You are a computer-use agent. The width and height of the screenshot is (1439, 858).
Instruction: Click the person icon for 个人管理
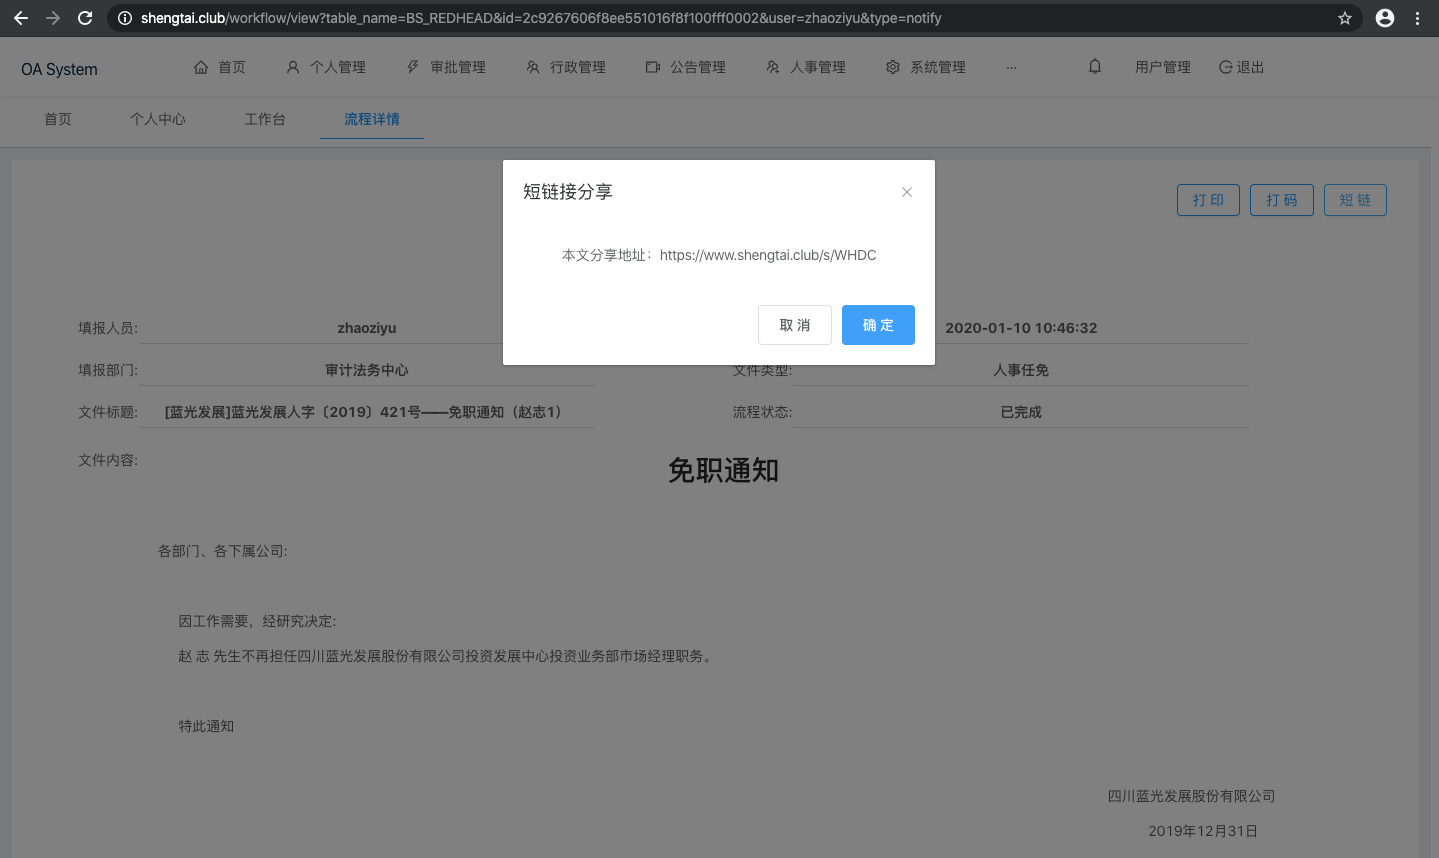293,67
